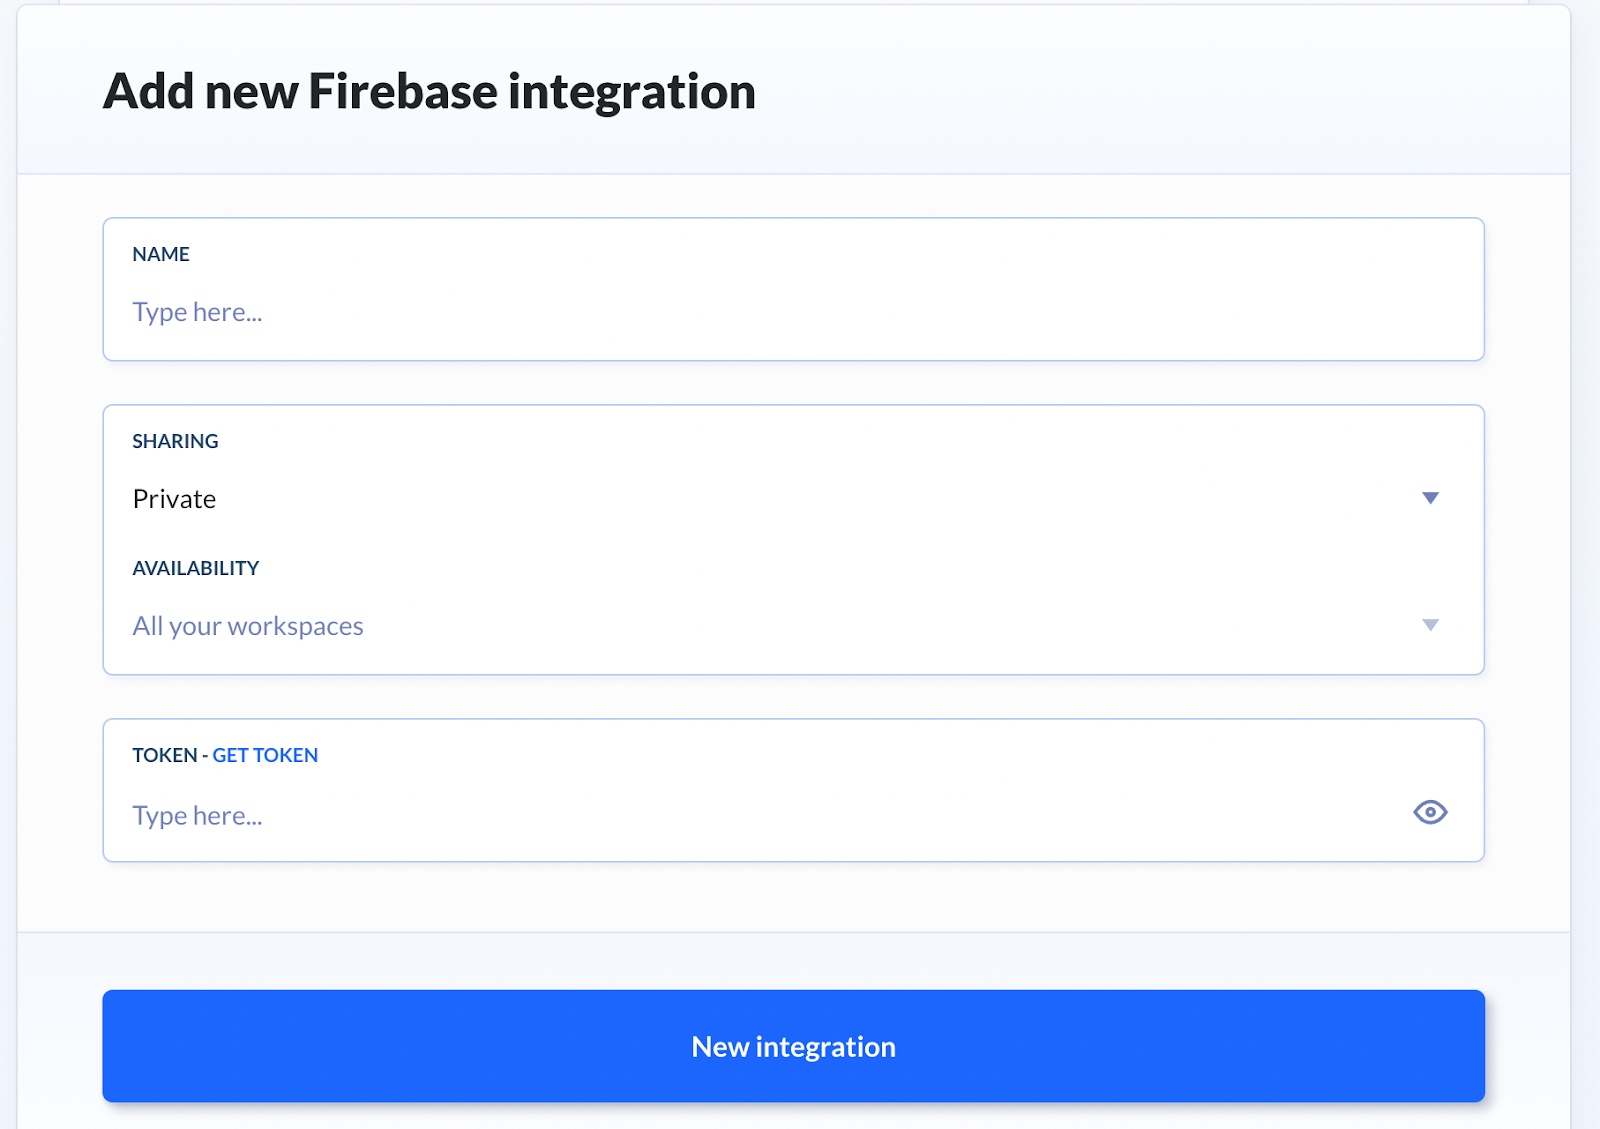This screenshot has width=1600, height=1129.
Task: Click empty space right of Name placeholder
Action: pos(800,313)
